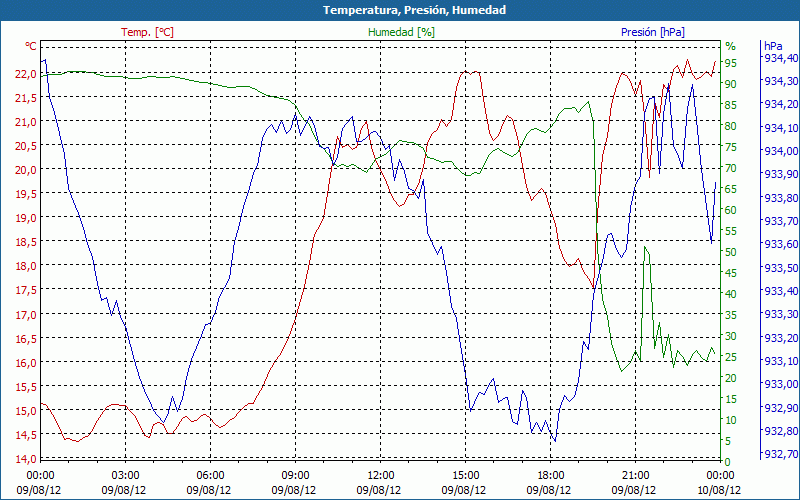The image size is (800, 500).
Task: Click humidity axis value 40
Action: point(731,294)
